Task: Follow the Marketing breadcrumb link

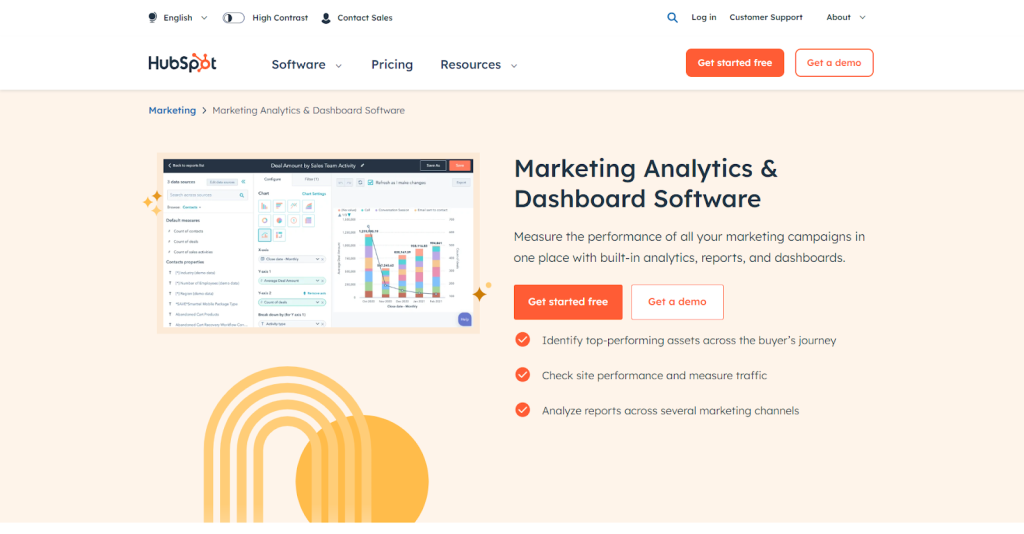Action: (172, 110)
